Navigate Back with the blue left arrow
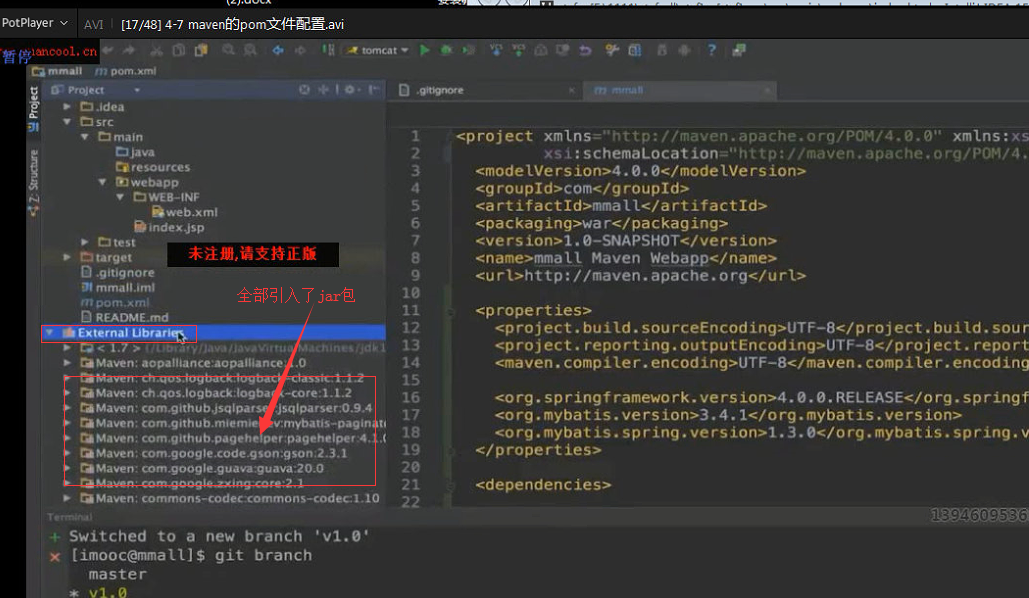 click(278, 50)
